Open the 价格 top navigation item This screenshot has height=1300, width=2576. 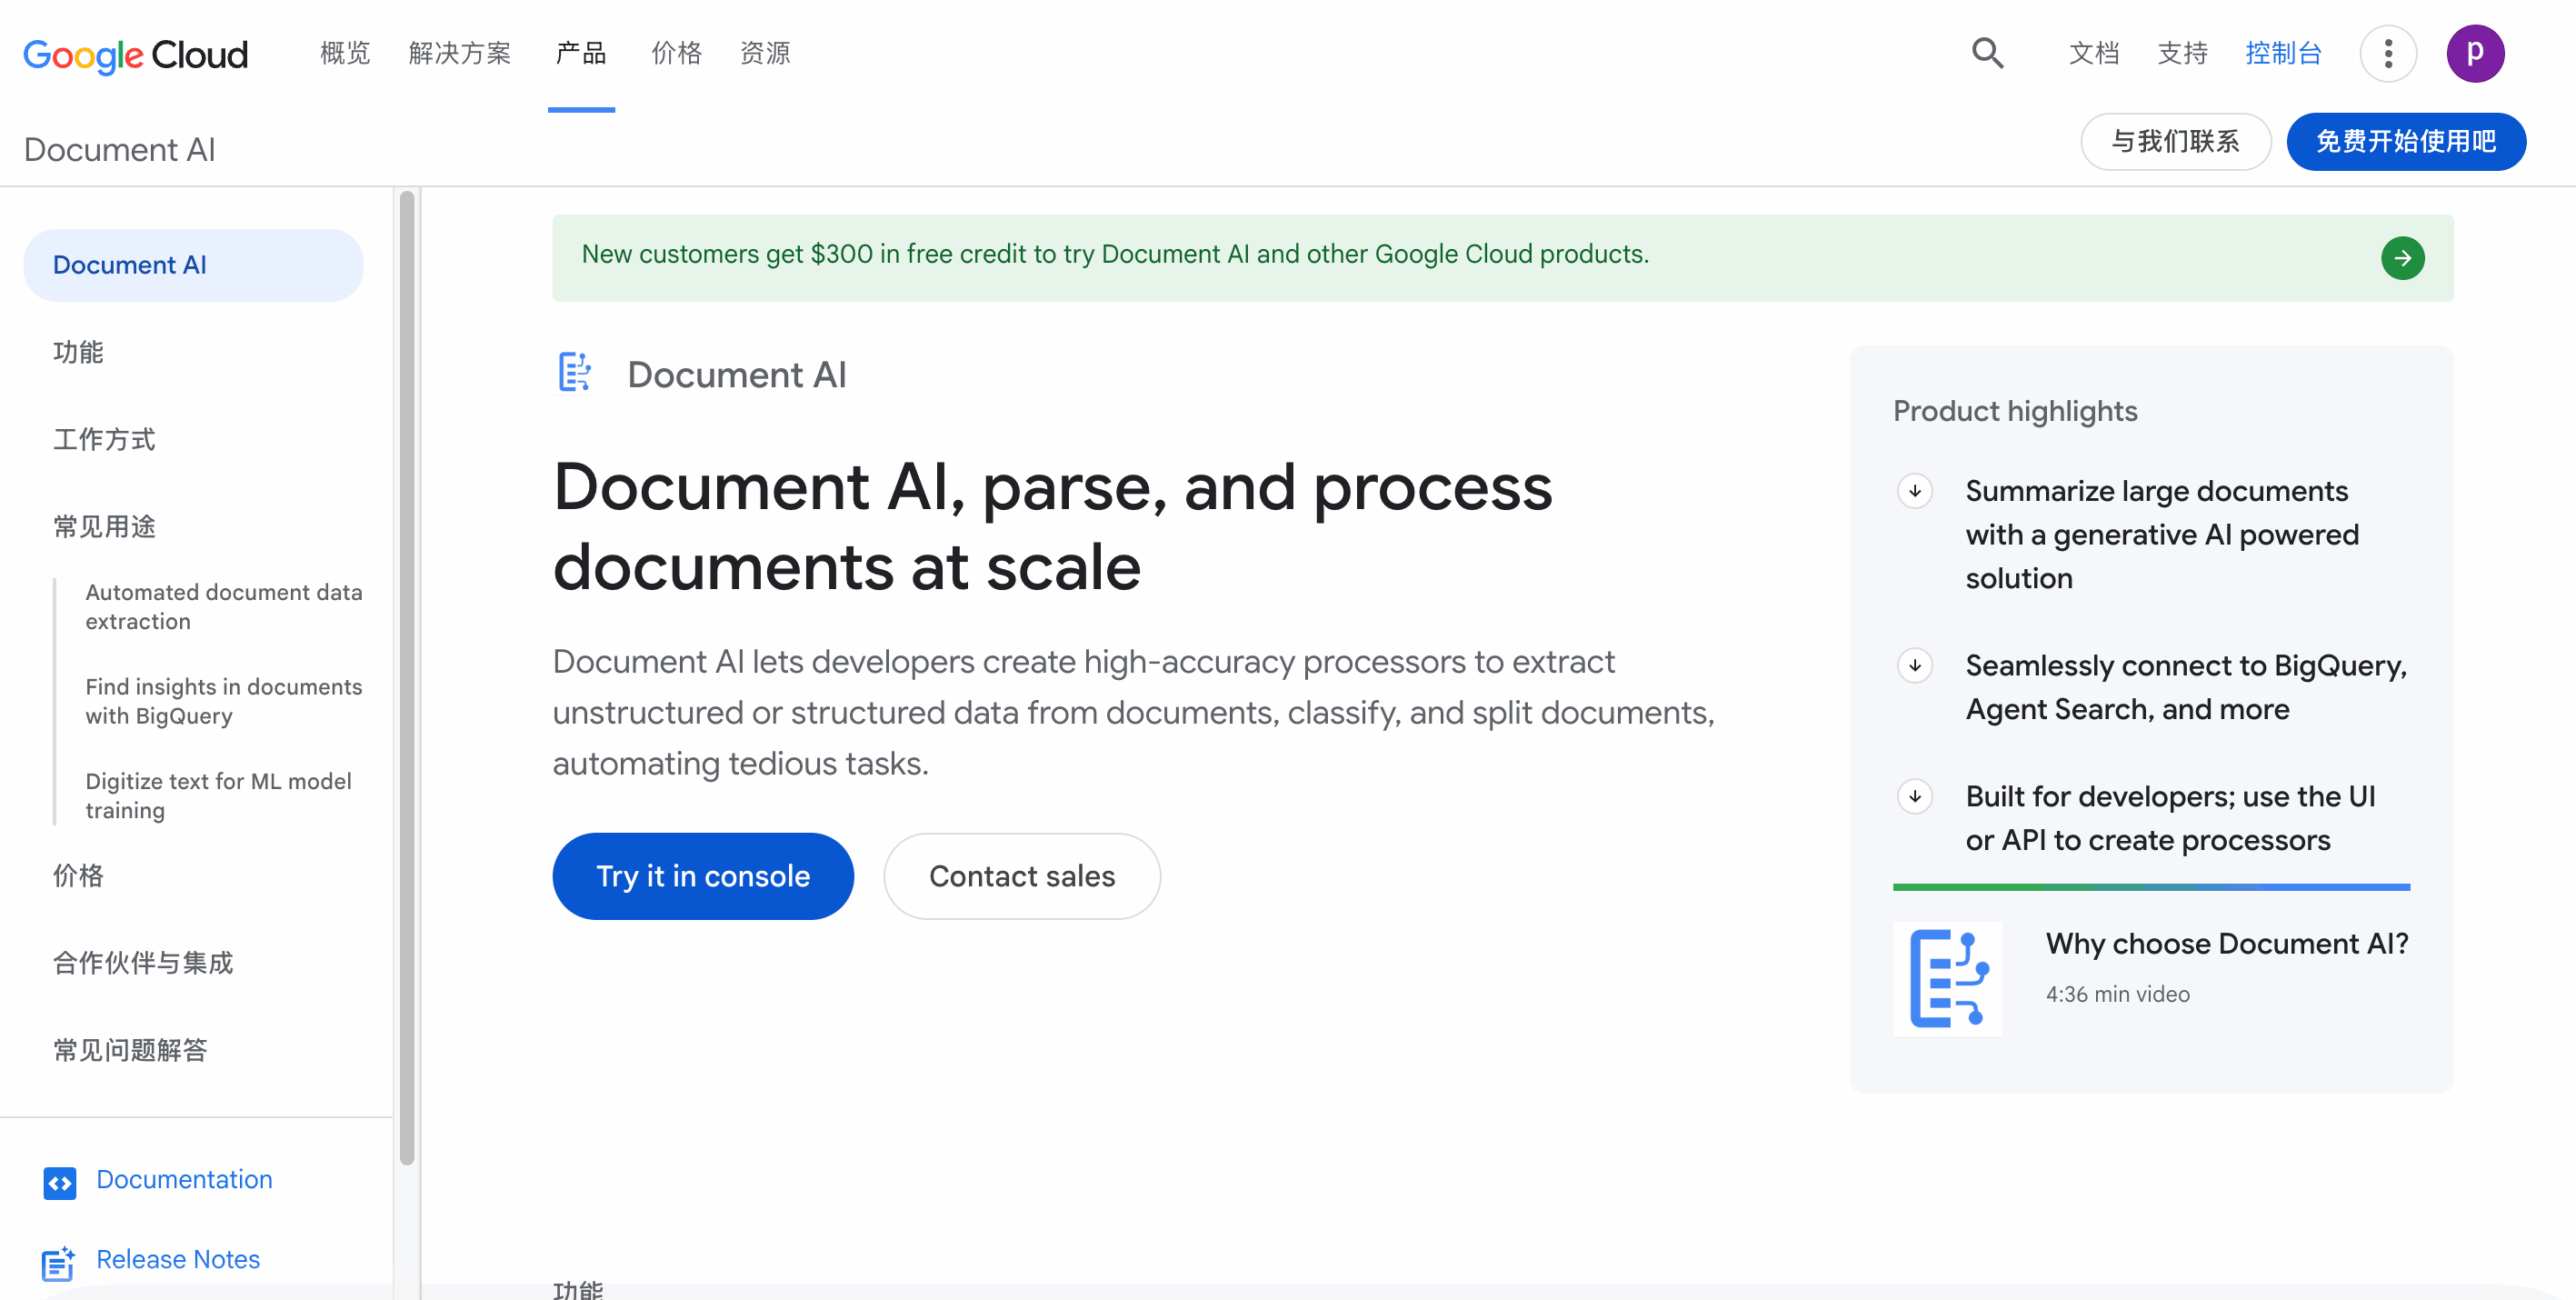676,53
